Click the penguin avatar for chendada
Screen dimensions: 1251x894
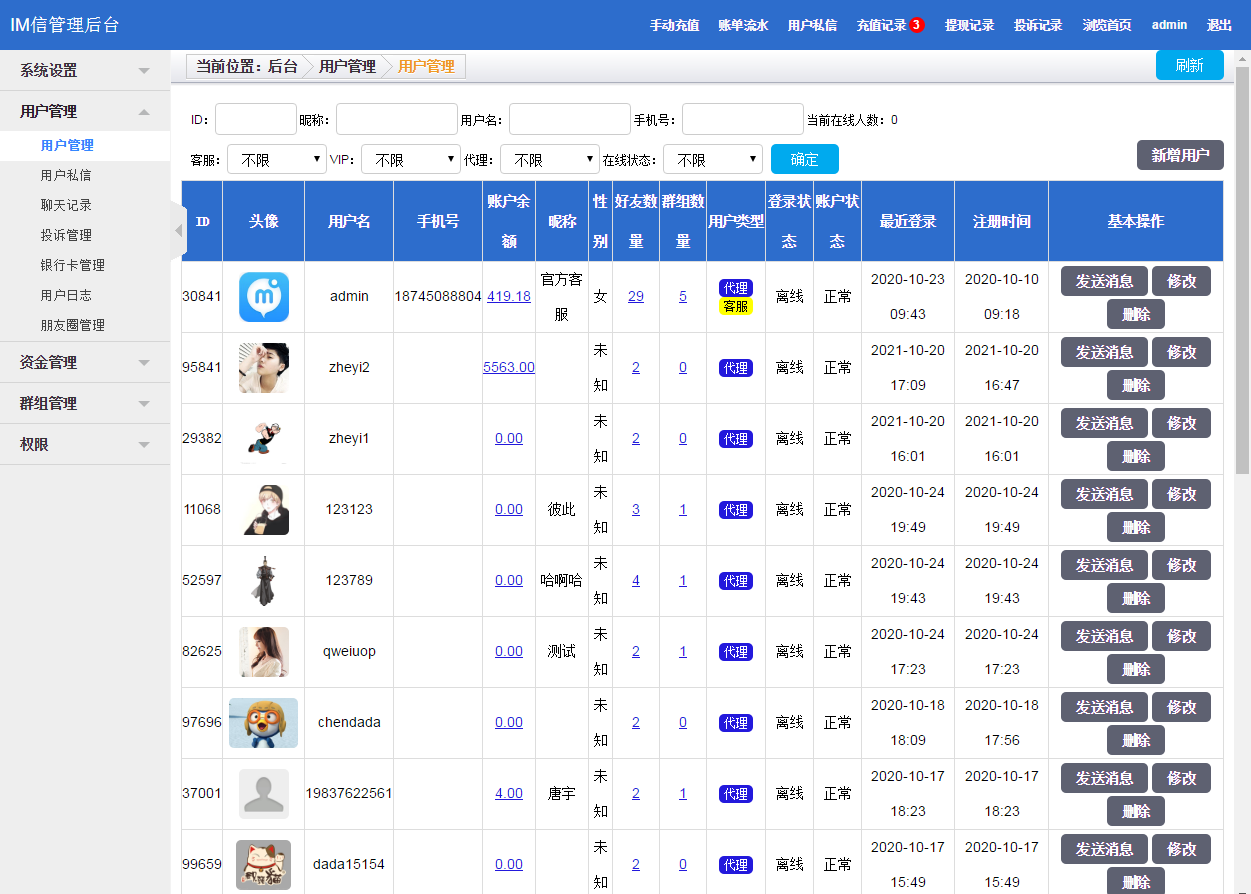pos(264,723)
